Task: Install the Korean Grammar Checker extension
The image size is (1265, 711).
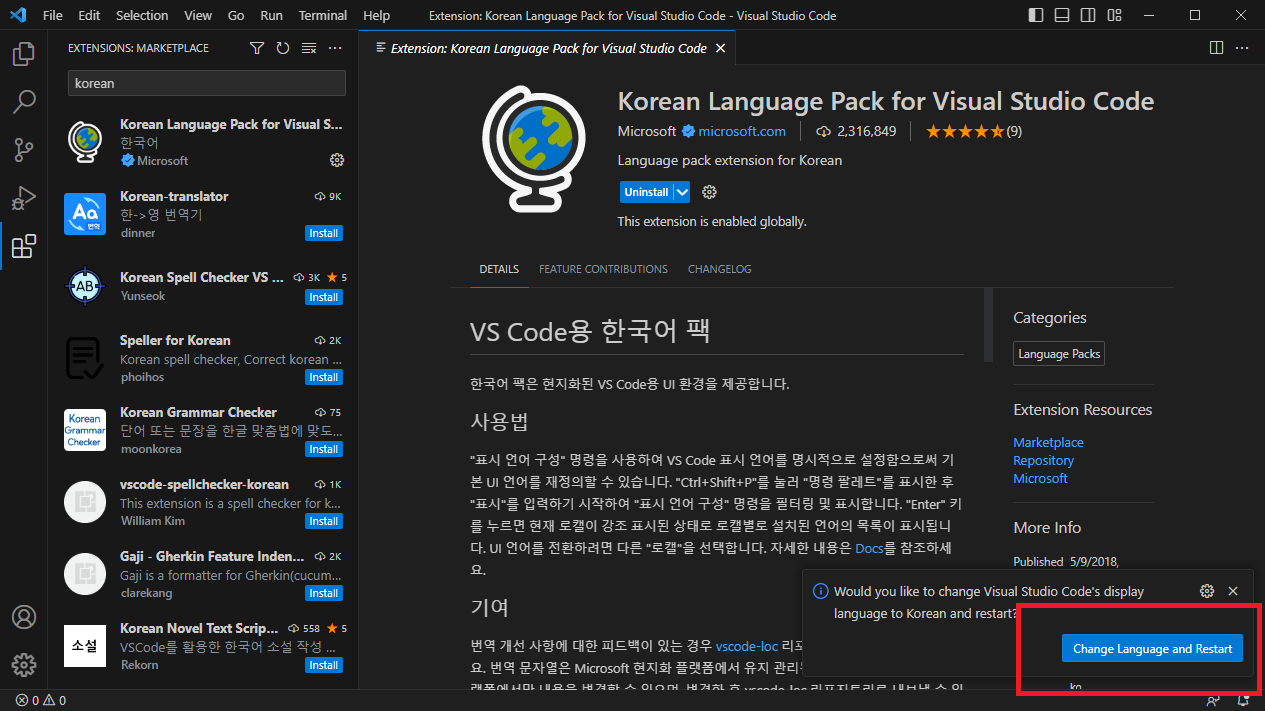Action: click(x=324, y=449)
